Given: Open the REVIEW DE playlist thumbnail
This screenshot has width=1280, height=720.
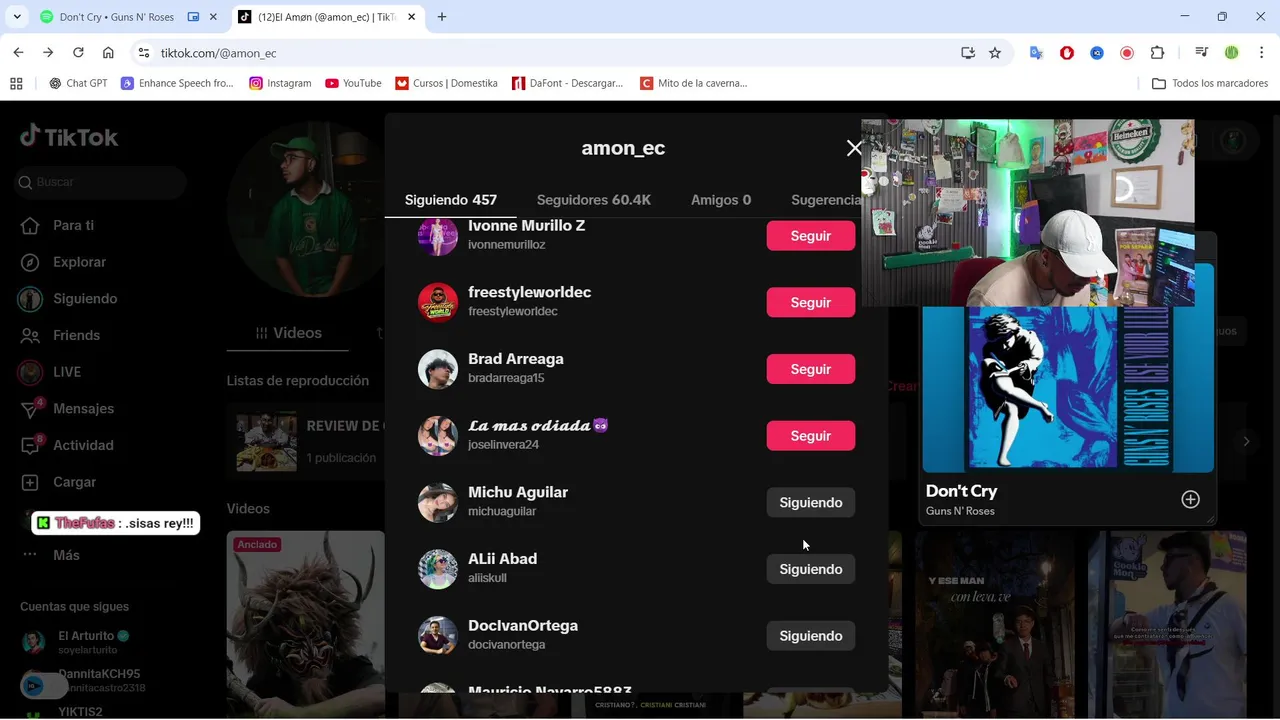Looking at the screenshot, I should [266, 441].
